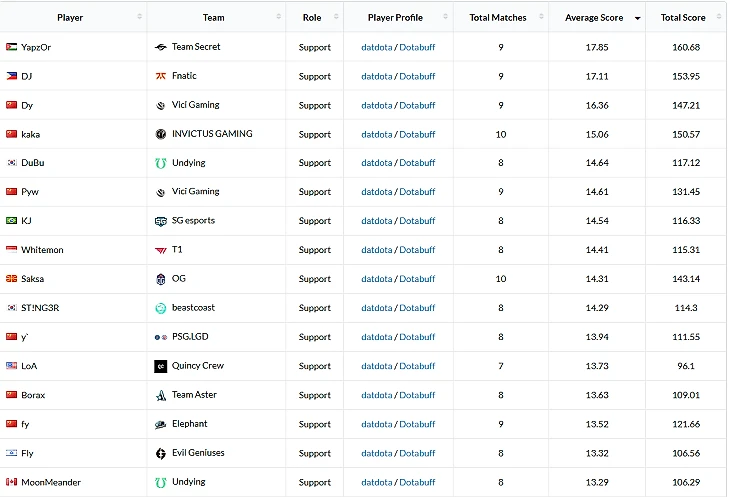
Task: Click the Evil Geniuses logo icon
Action: 161,453
